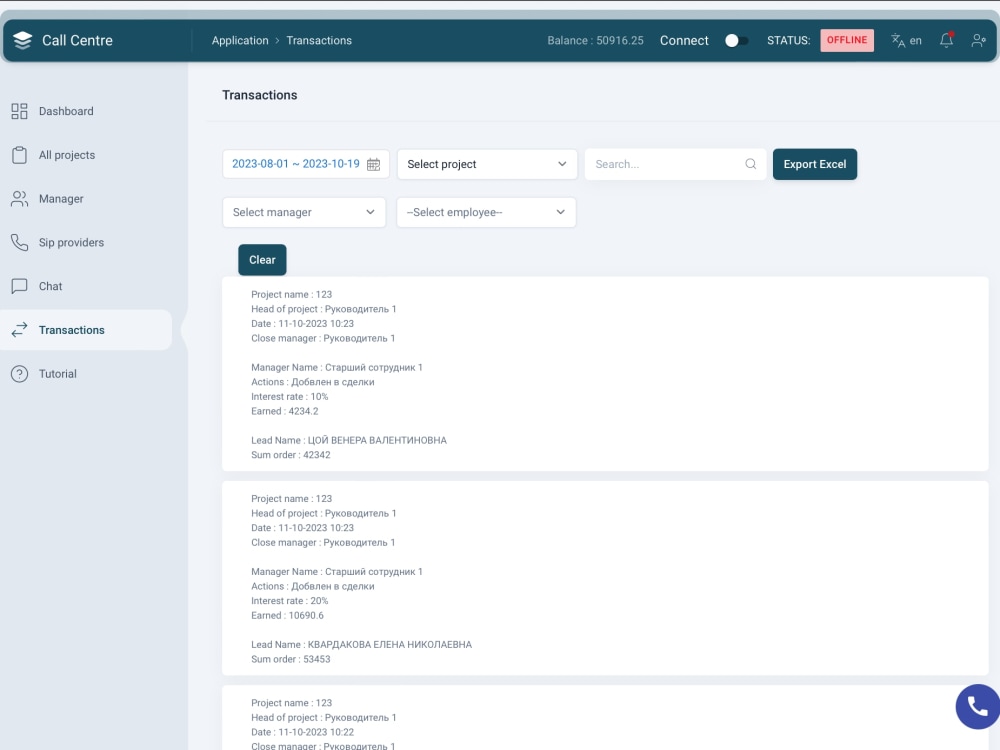The width and height of the screenshot is (1000, 750).
Task: Click lead name КВАРДАКОВА ЕЛЕНА НИКОЛАЕВНА
Action: [390, 644]
